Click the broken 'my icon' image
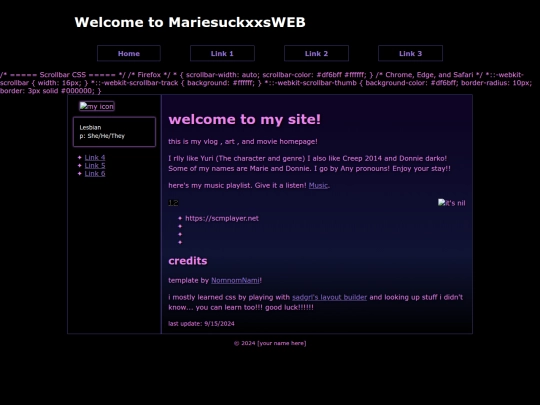 [97, 106]
